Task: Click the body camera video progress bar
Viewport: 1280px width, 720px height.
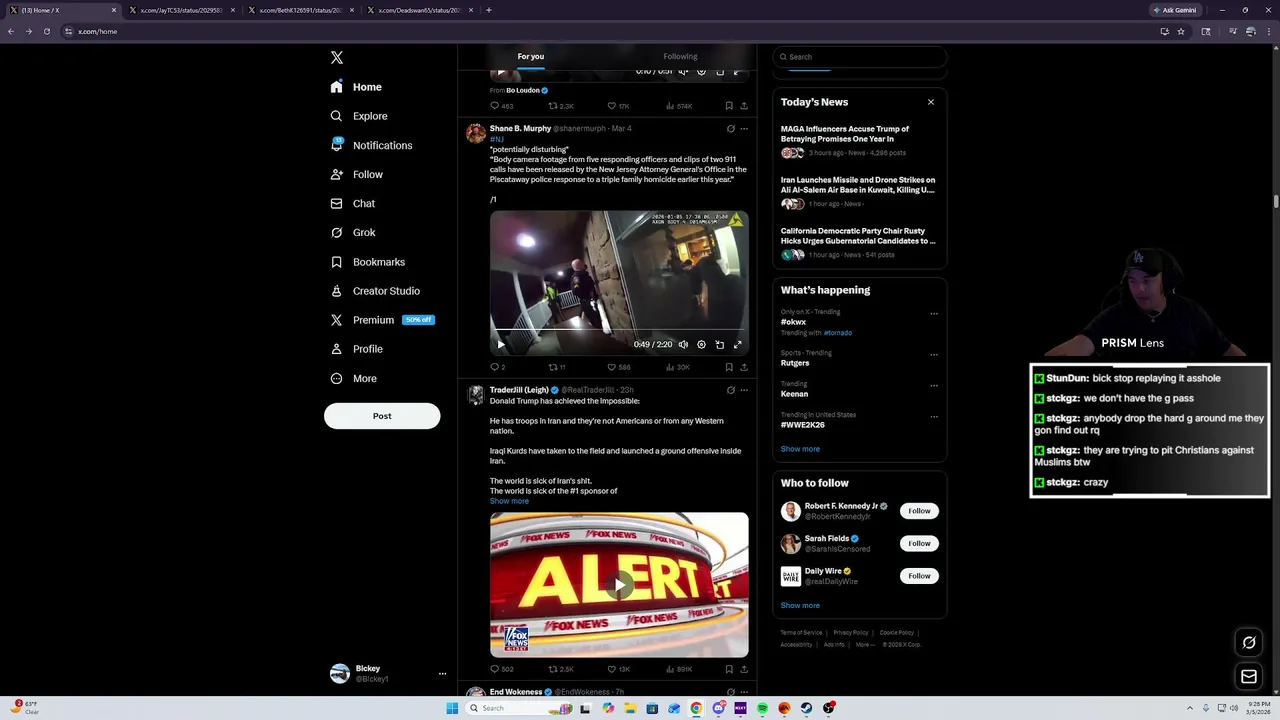Action: coord(619,329)
